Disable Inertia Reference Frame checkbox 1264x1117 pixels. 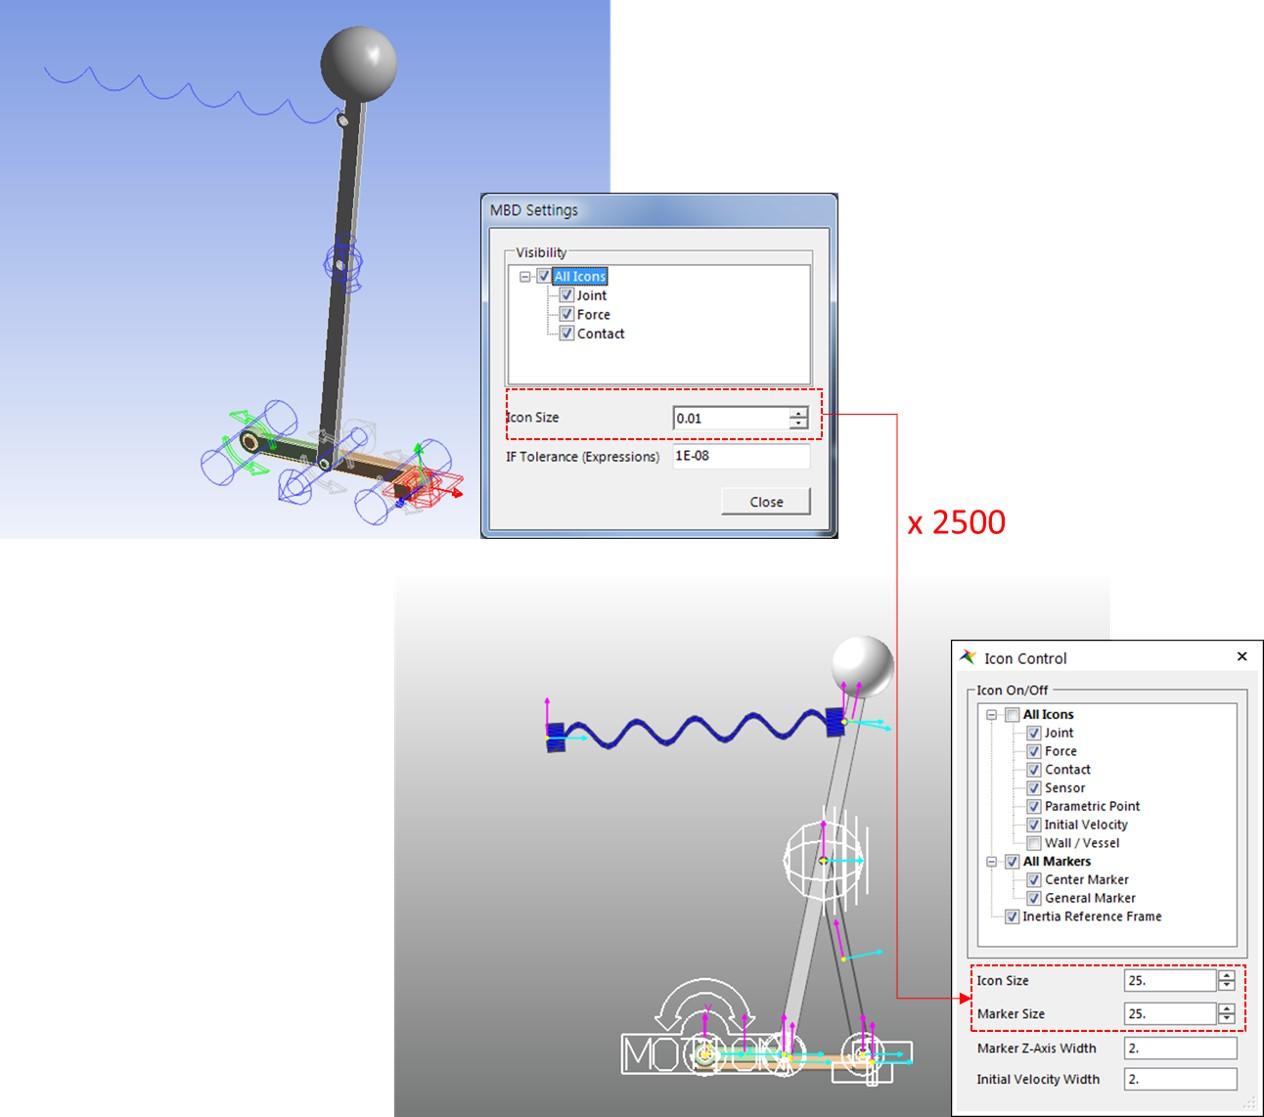1012,916
